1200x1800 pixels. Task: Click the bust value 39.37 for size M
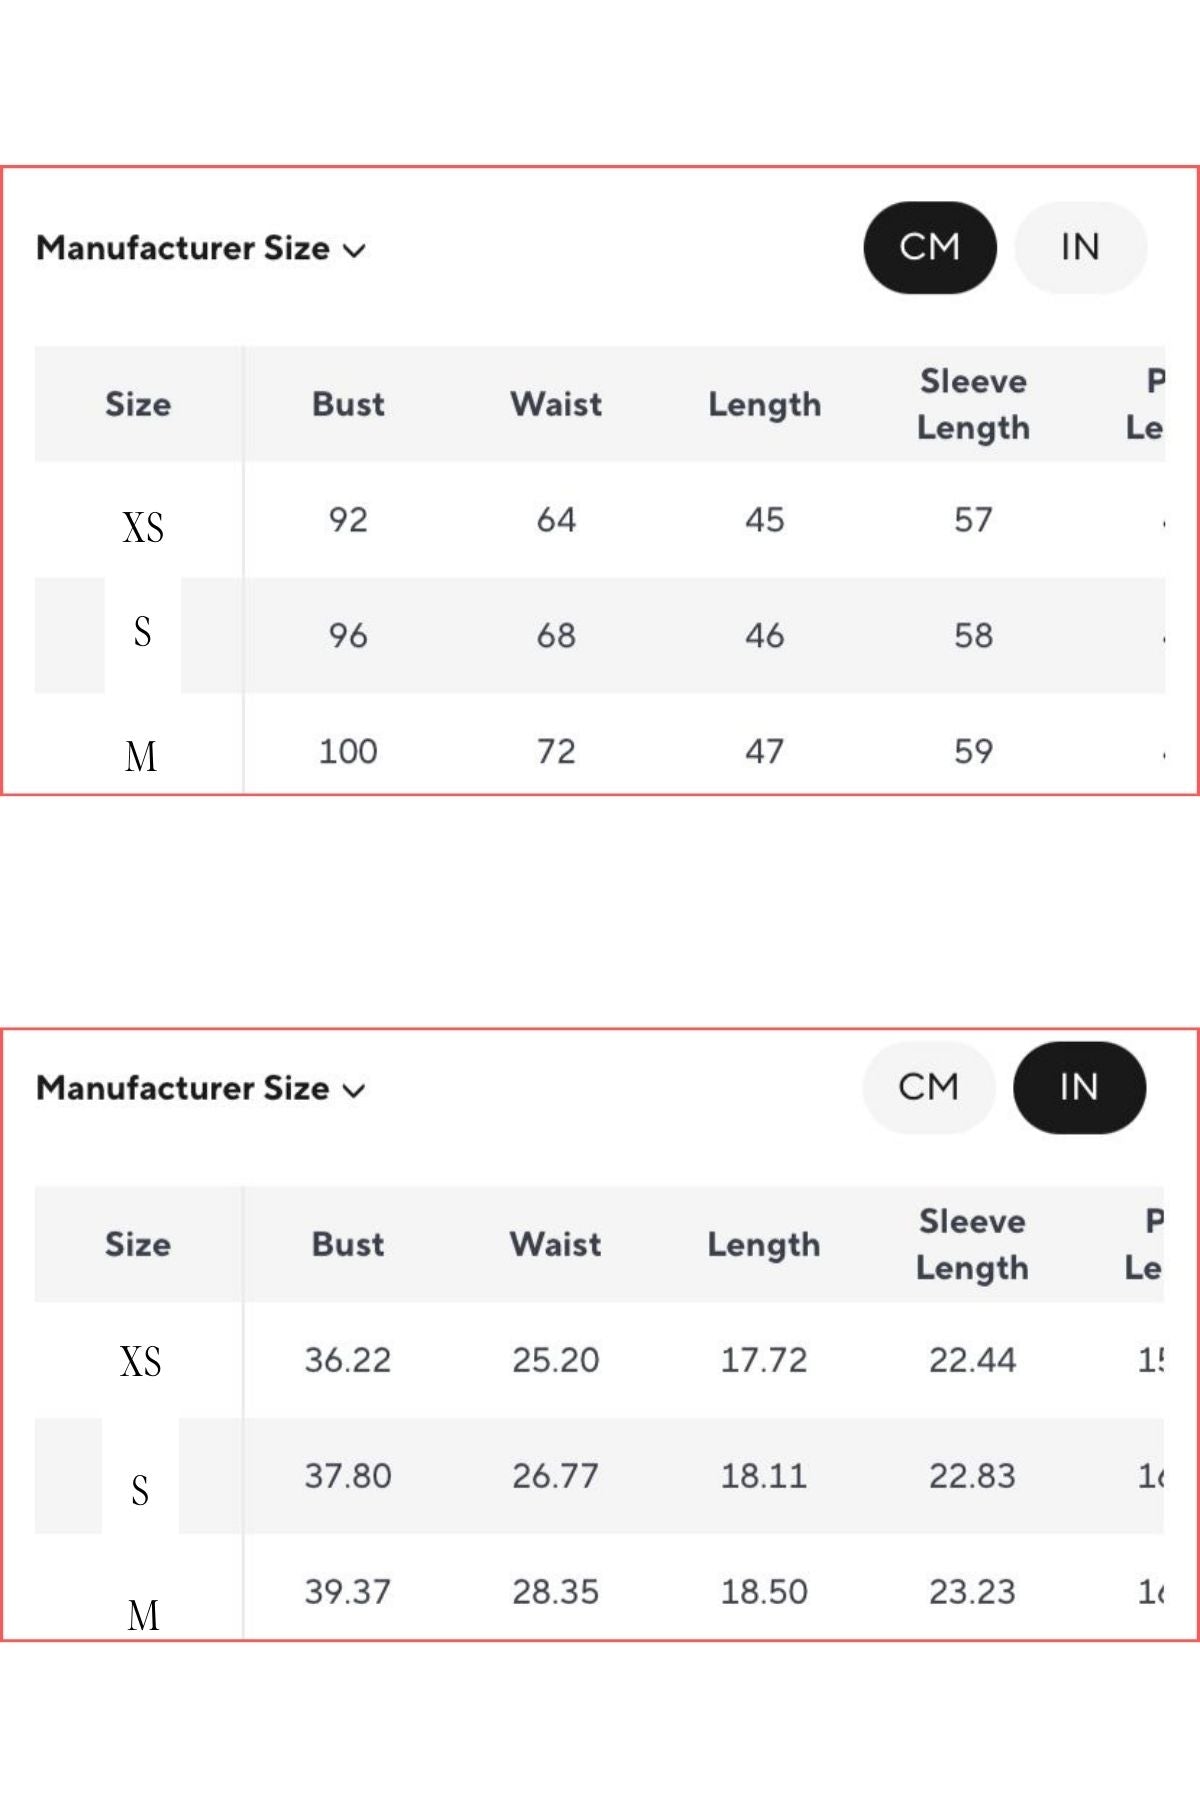click(x=348, y=1592)
